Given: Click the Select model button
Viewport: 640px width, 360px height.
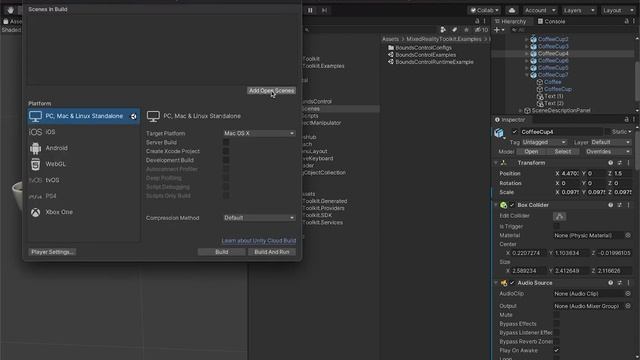Looking at the screenshot, I should tap(563, 152).
